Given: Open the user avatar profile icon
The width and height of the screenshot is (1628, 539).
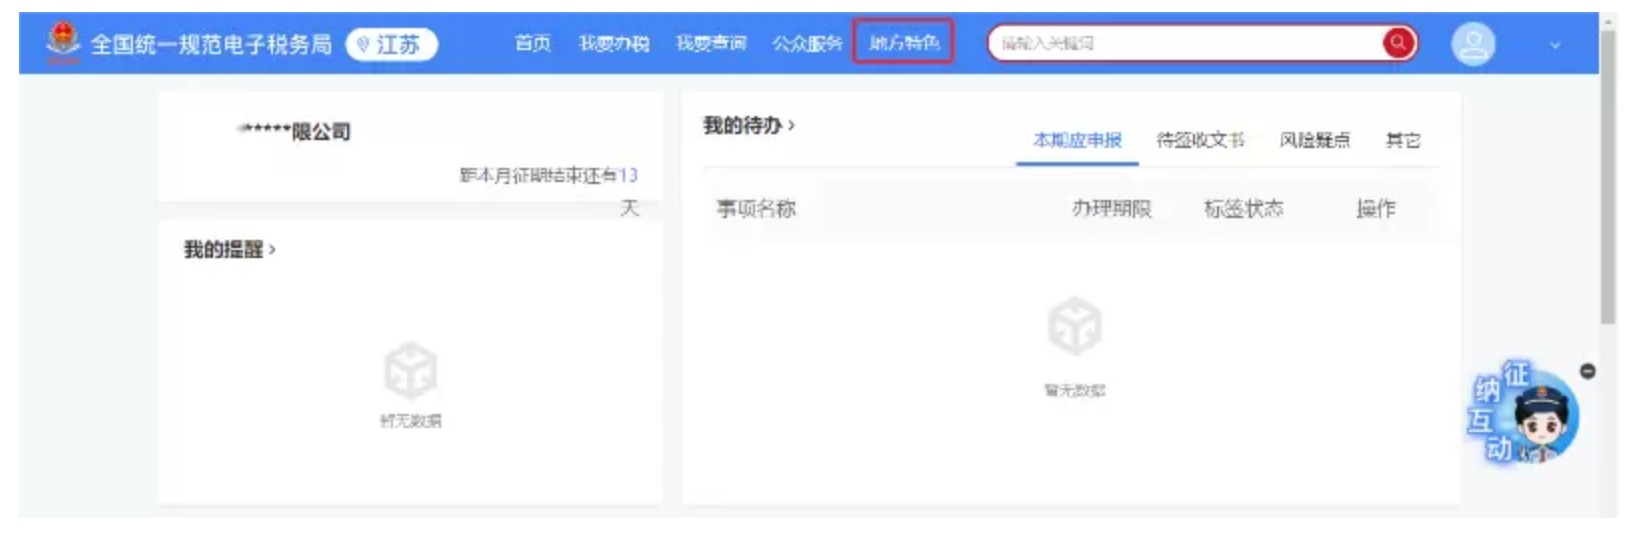Looking at the screenshot, I should [x=1473, y=44].
